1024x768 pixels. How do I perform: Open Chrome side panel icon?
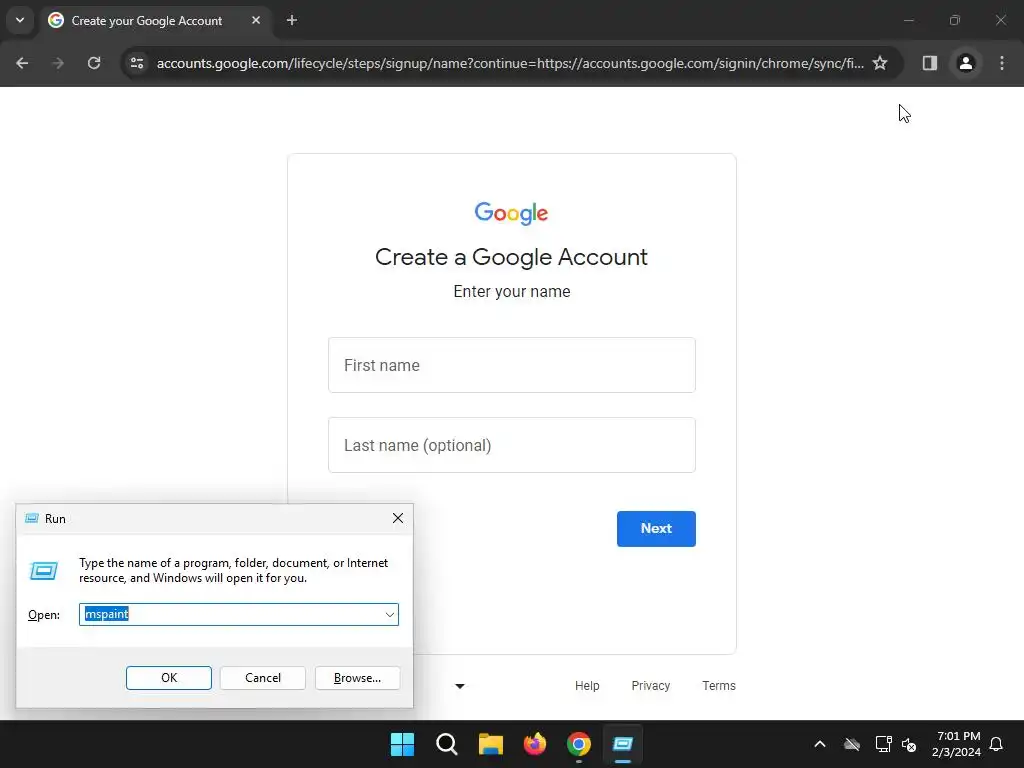929,63
